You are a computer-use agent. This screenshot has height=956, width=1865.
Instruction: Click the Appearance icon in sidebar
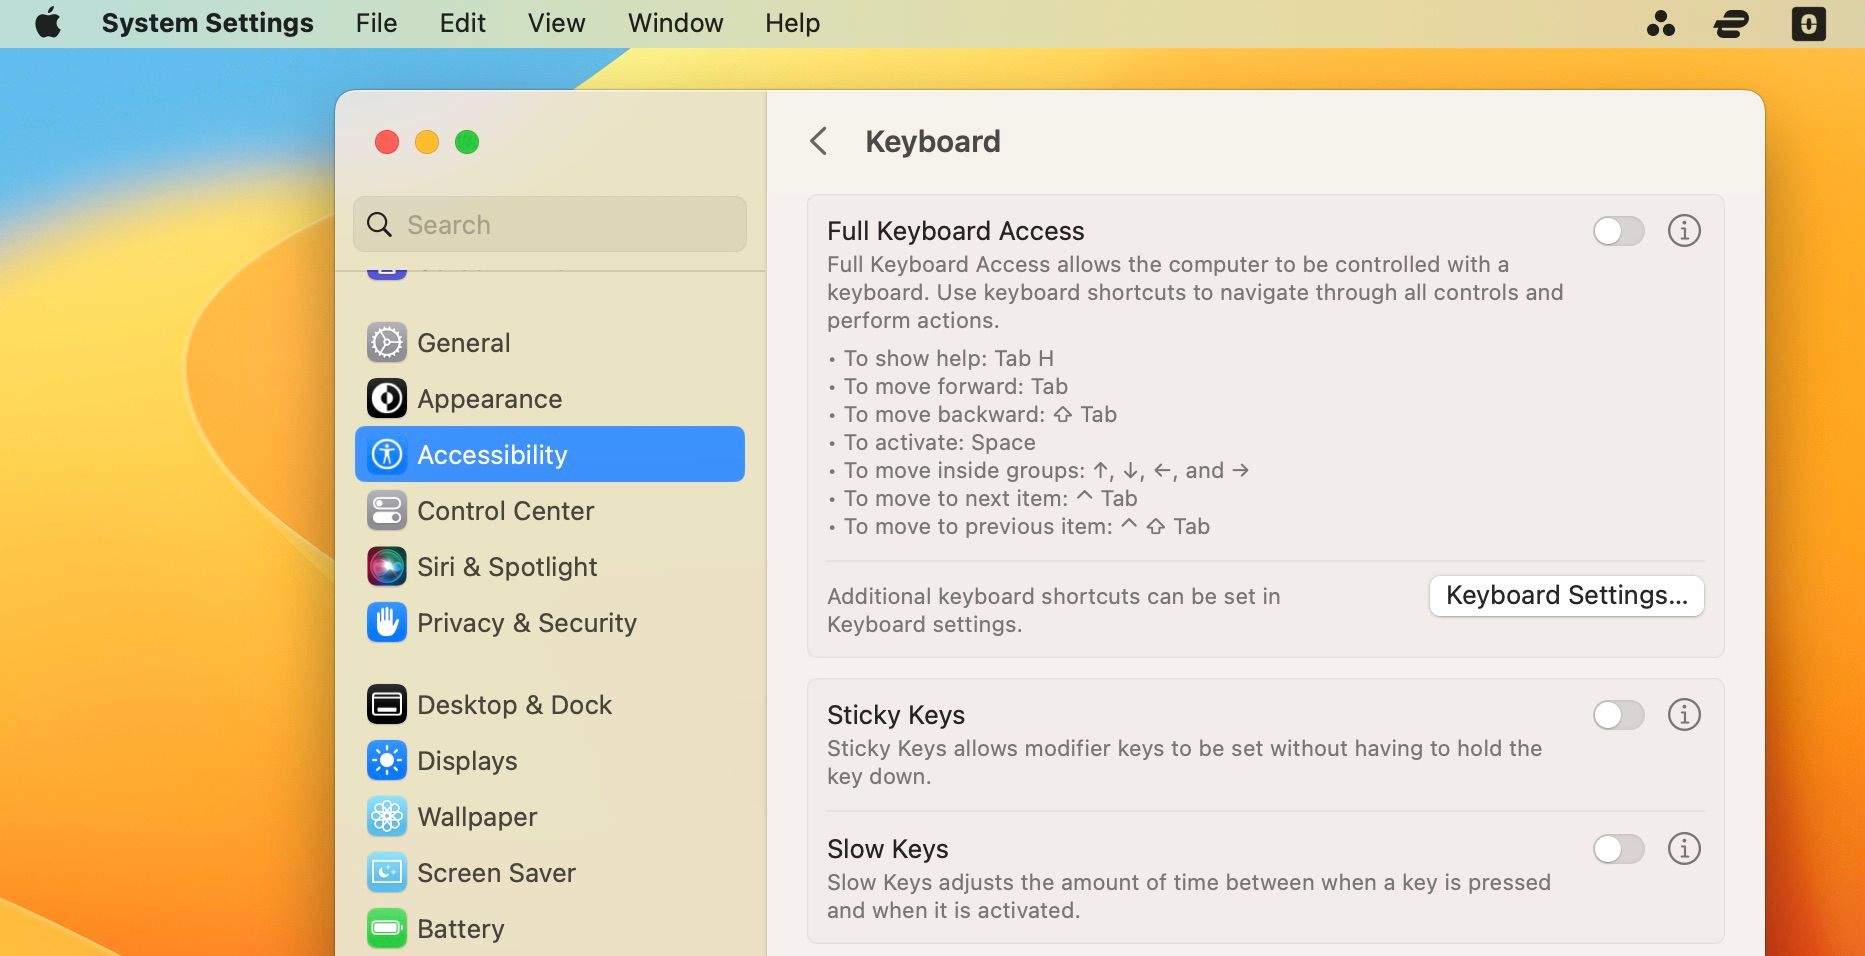click(x=386, y=399)
